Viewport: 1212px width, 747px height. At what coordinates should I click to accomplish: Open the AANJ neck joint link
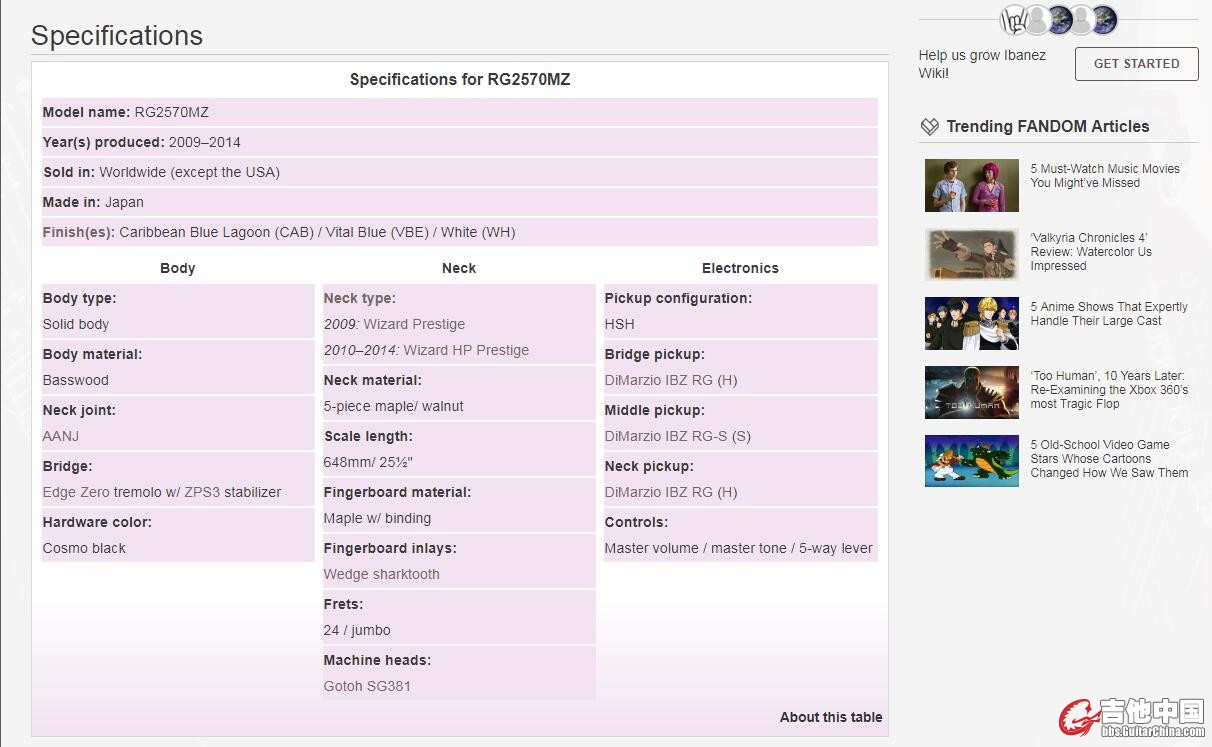(61, 436)
